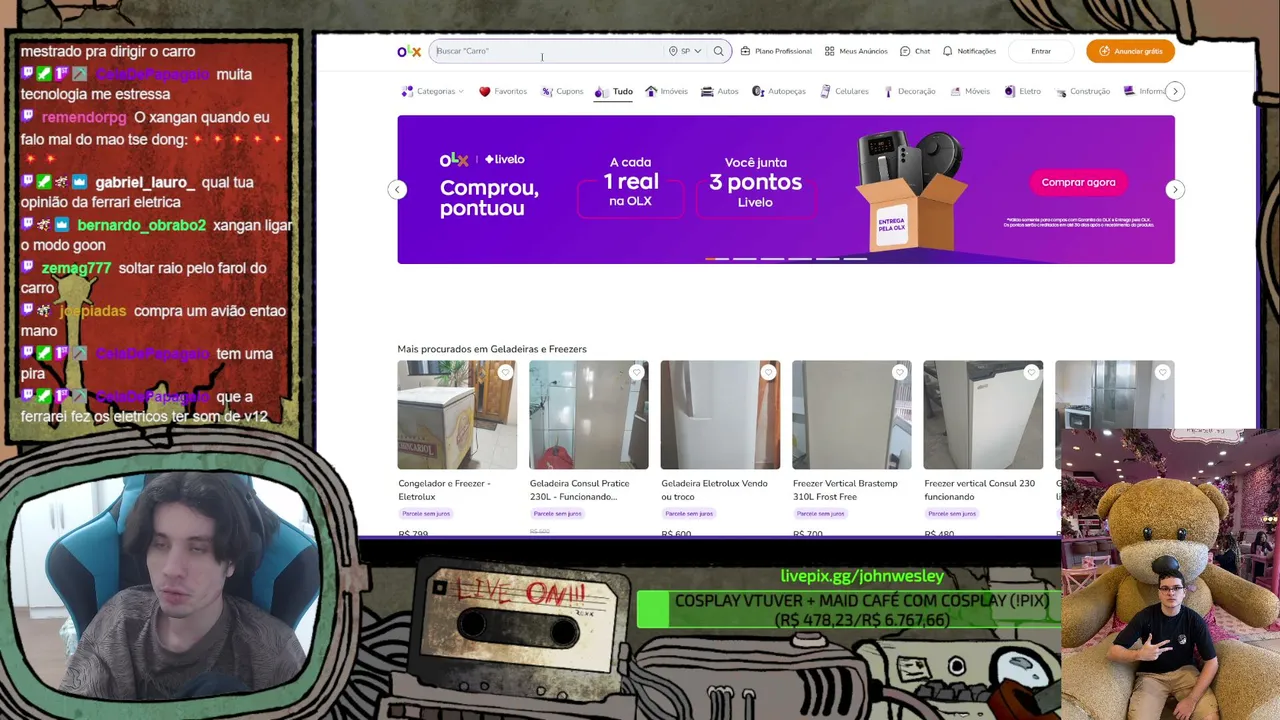Open the Construção category

pos(1082,91)
